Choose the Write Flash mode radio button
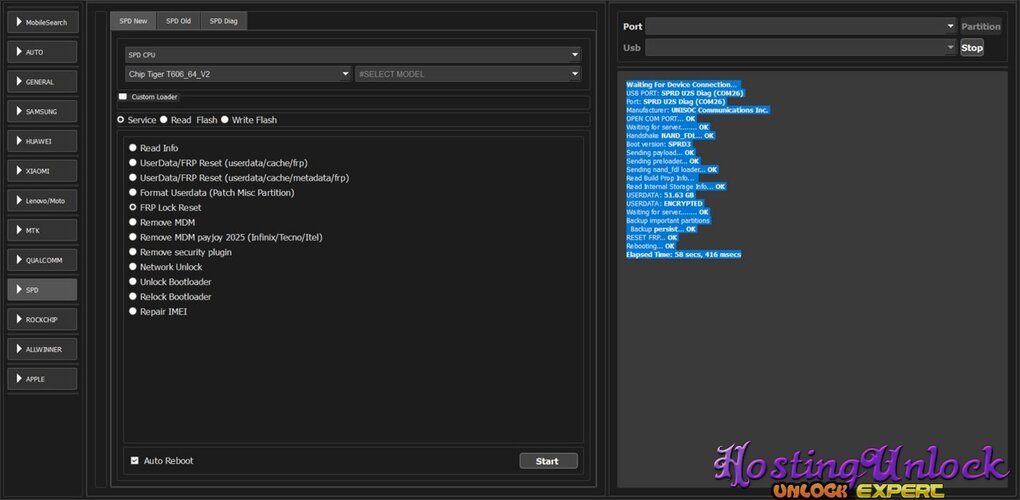The image size is (1020, 500). pyautogui.click(x=225, y=120)
